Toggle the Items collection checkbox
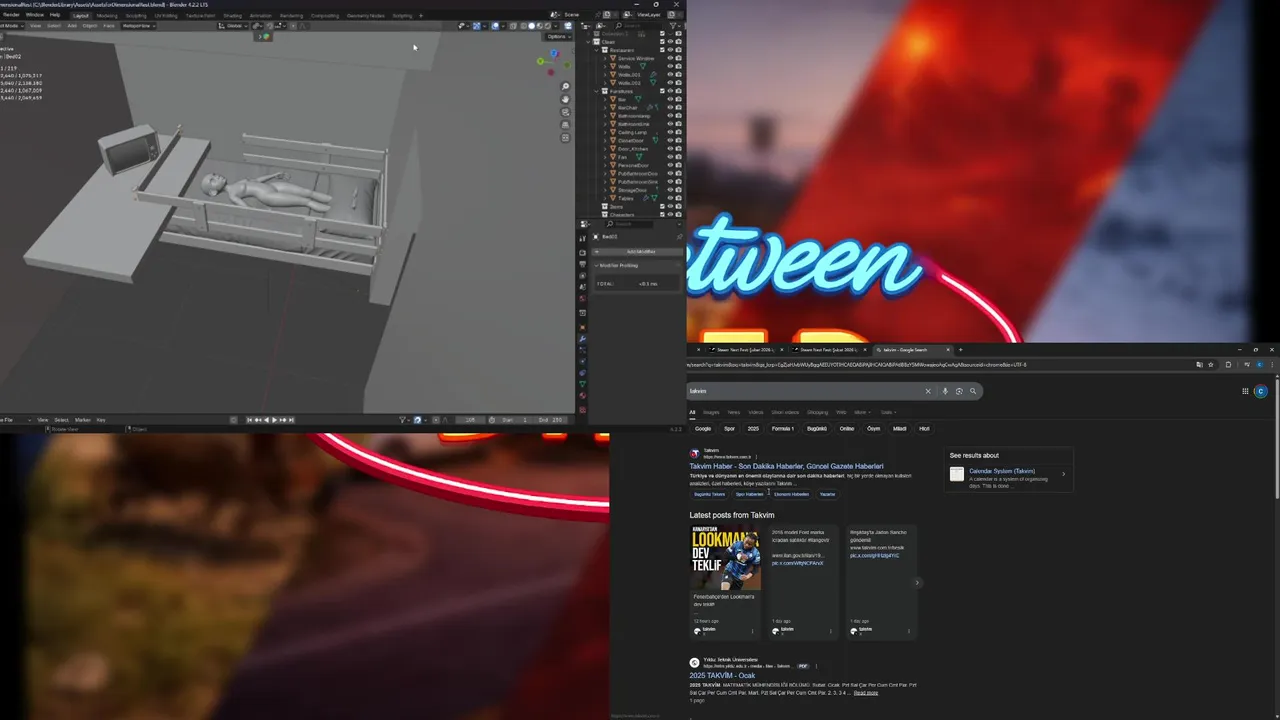 662,206
